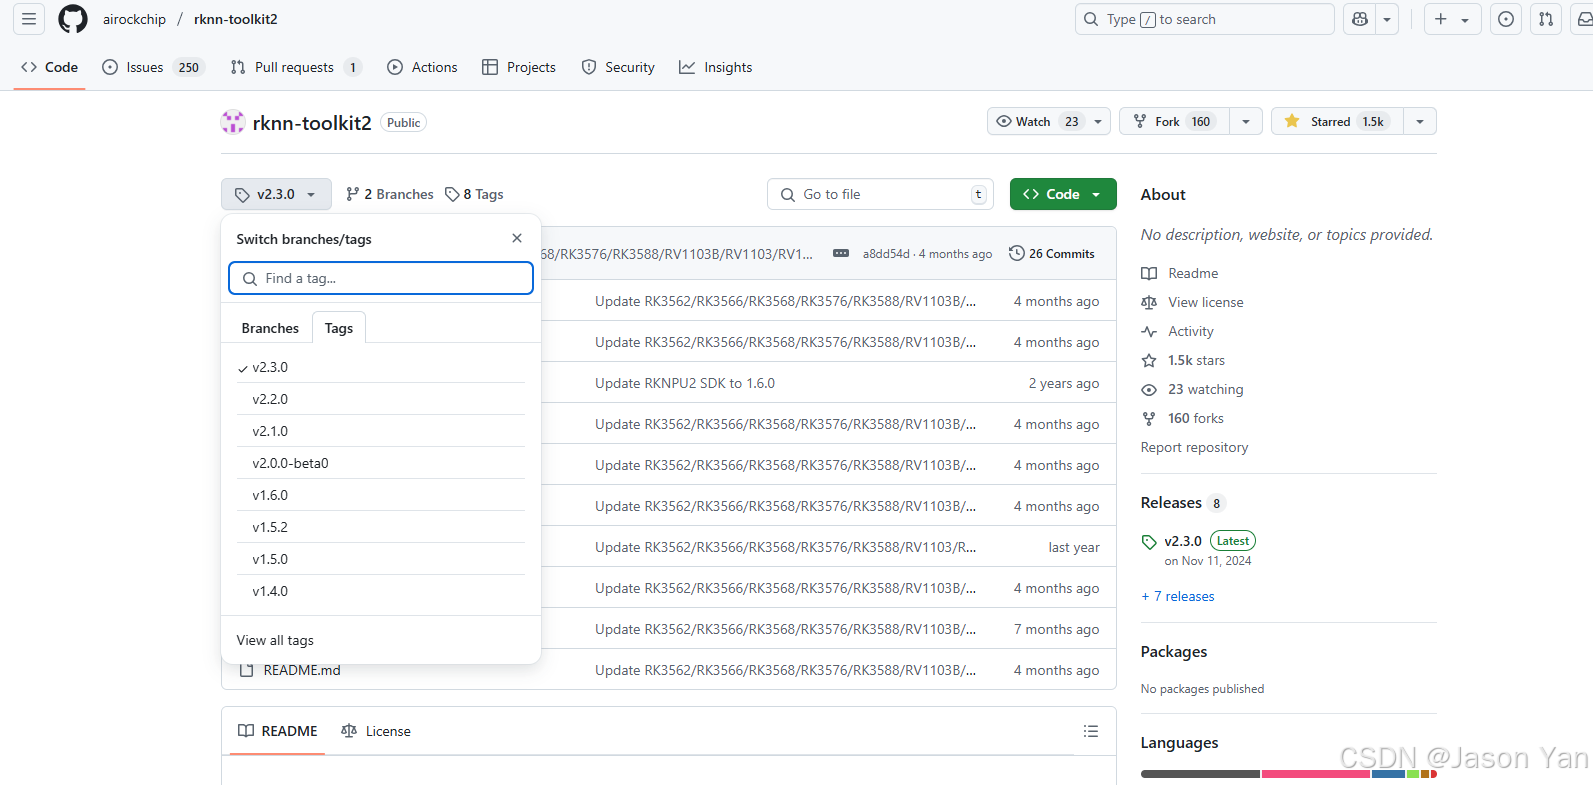Select tag v2.2.0
The height and width of the screenshot is (785, 1593).
(381, 399)
